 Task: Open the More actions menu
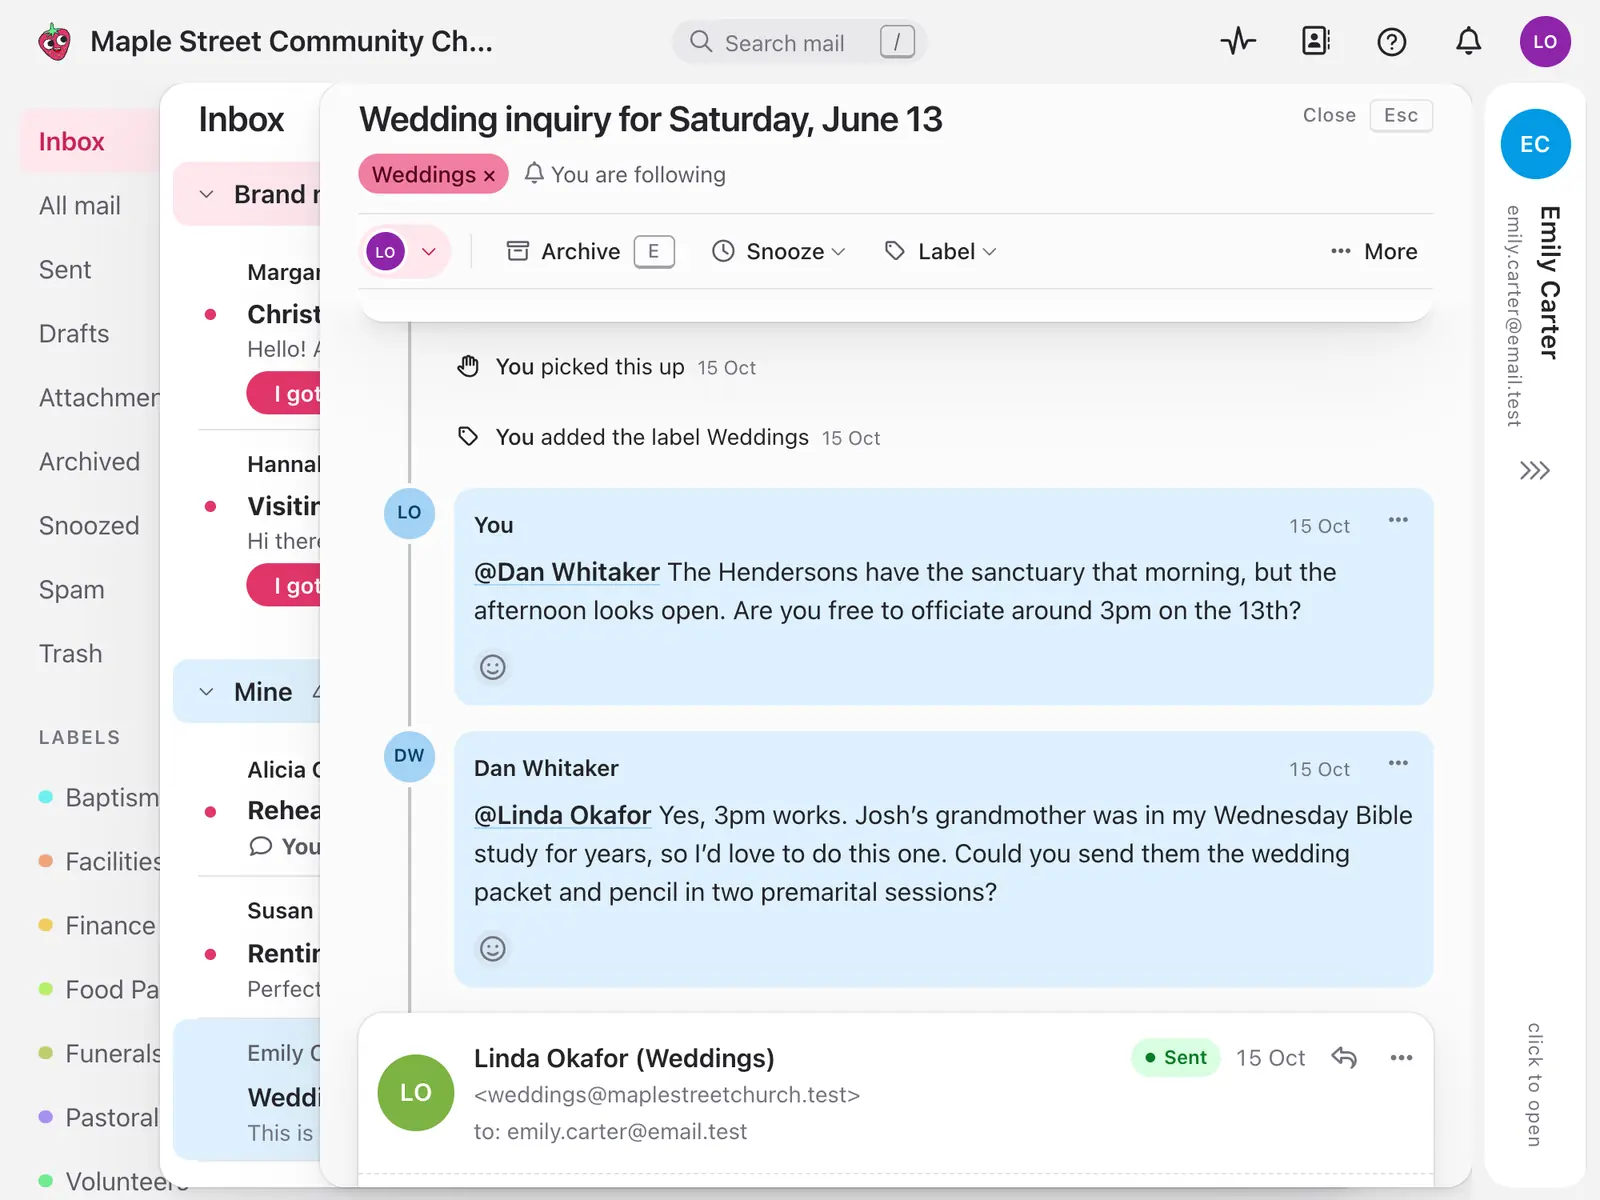click(x=1374, y=252)
